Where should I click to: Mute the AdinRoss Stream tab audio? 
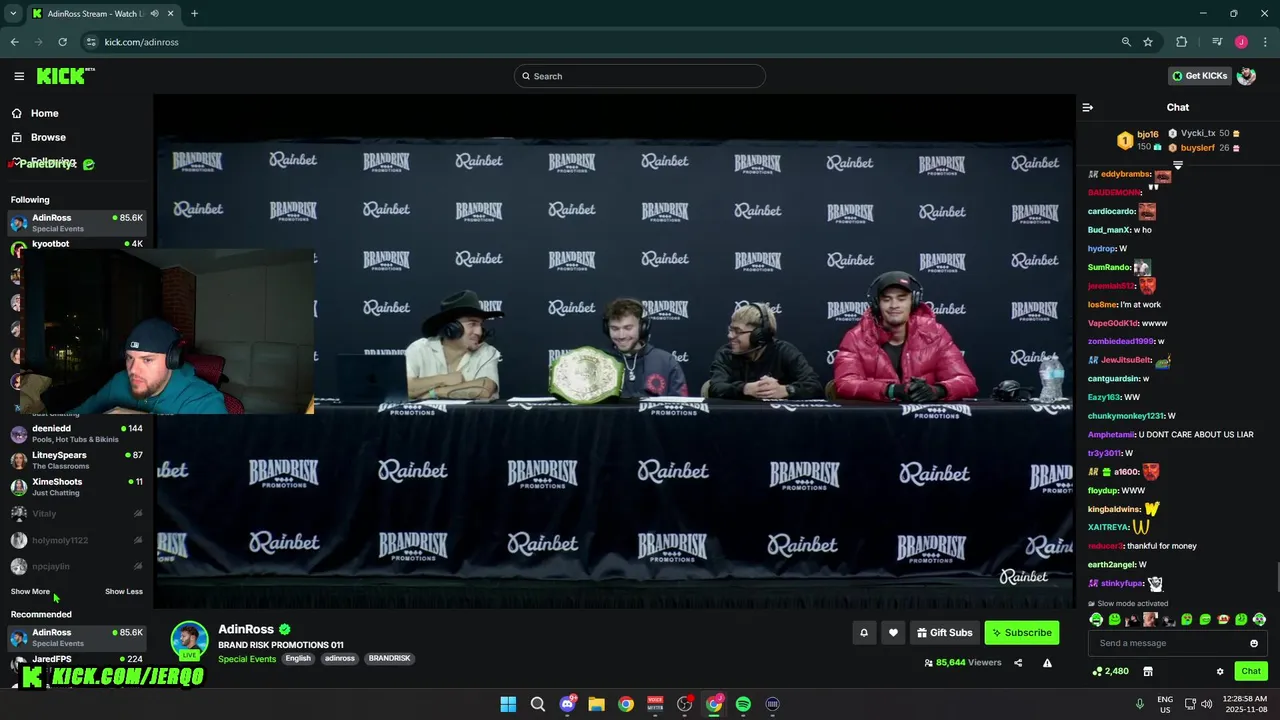(154, 13)
